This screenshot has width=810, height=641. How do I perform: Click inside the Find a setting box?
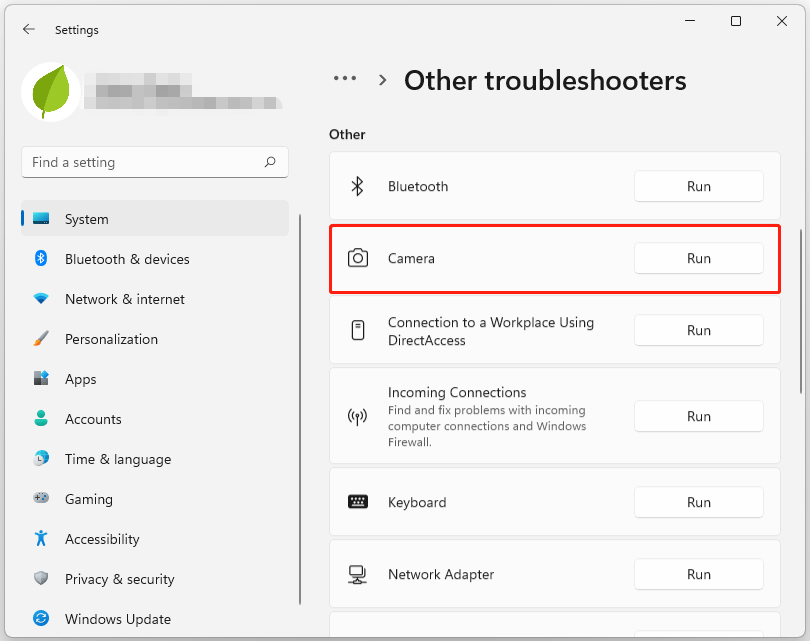(x=150, y=162)
